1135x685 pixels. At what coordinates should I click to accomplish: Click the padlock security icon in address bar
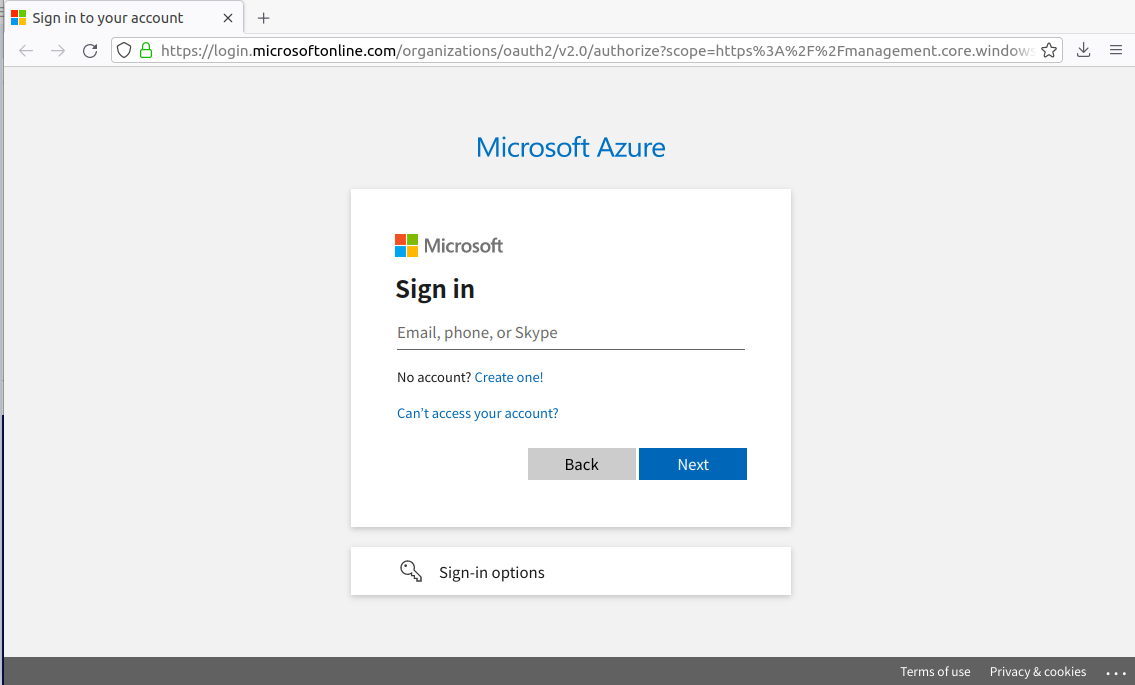(x=146, y=49)
